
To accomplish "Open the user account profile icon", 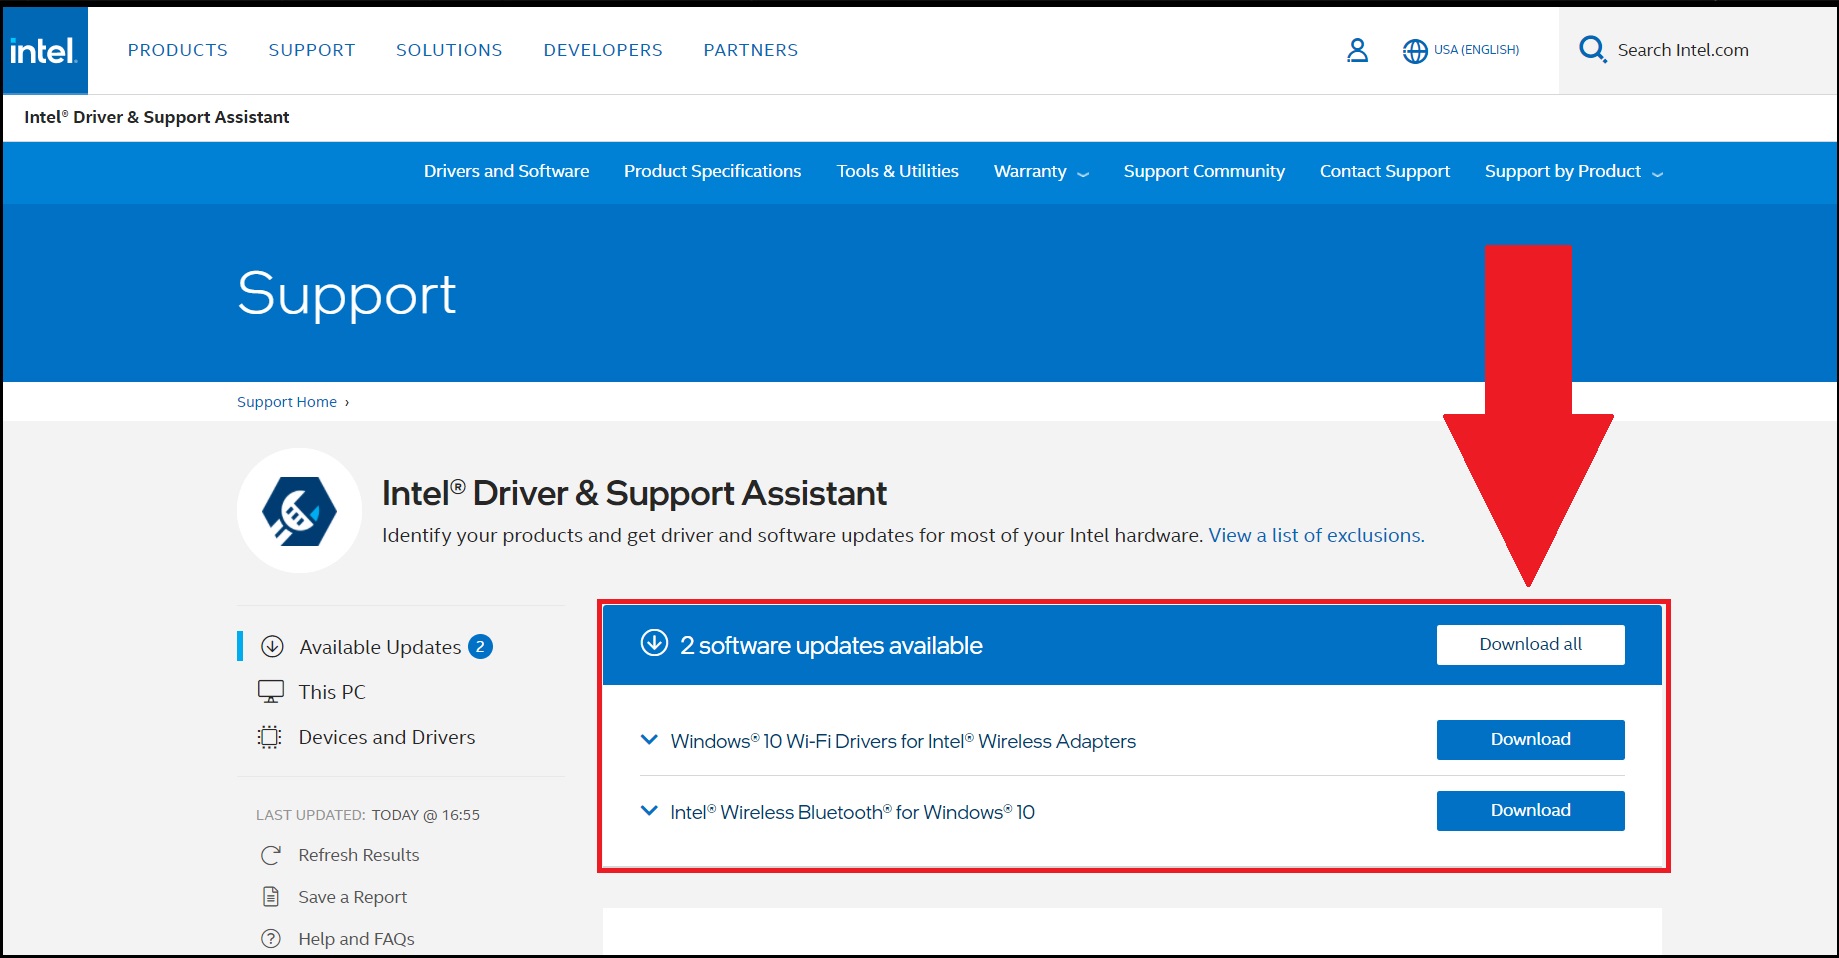I will [1357, 50].
